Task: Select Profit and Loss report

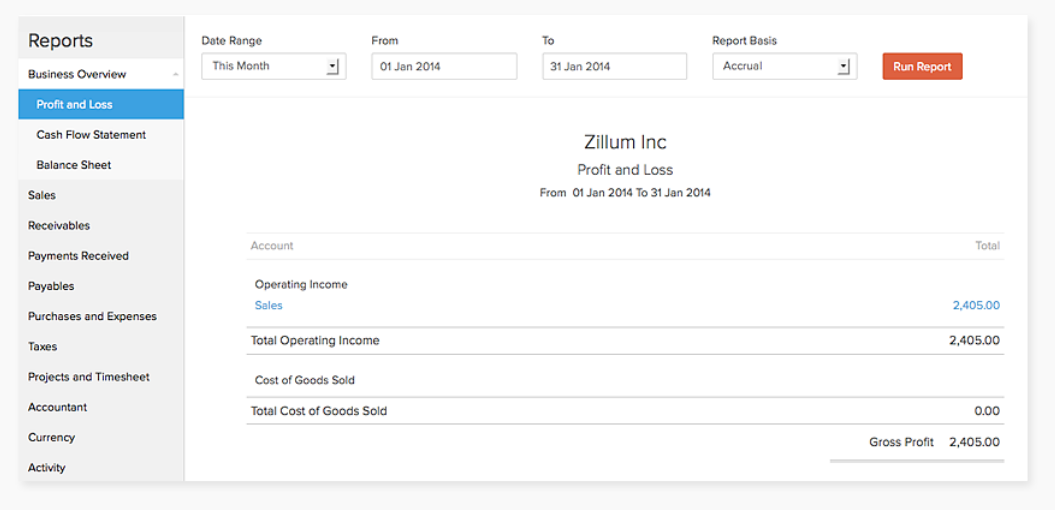Action: (x=75, y=105)
